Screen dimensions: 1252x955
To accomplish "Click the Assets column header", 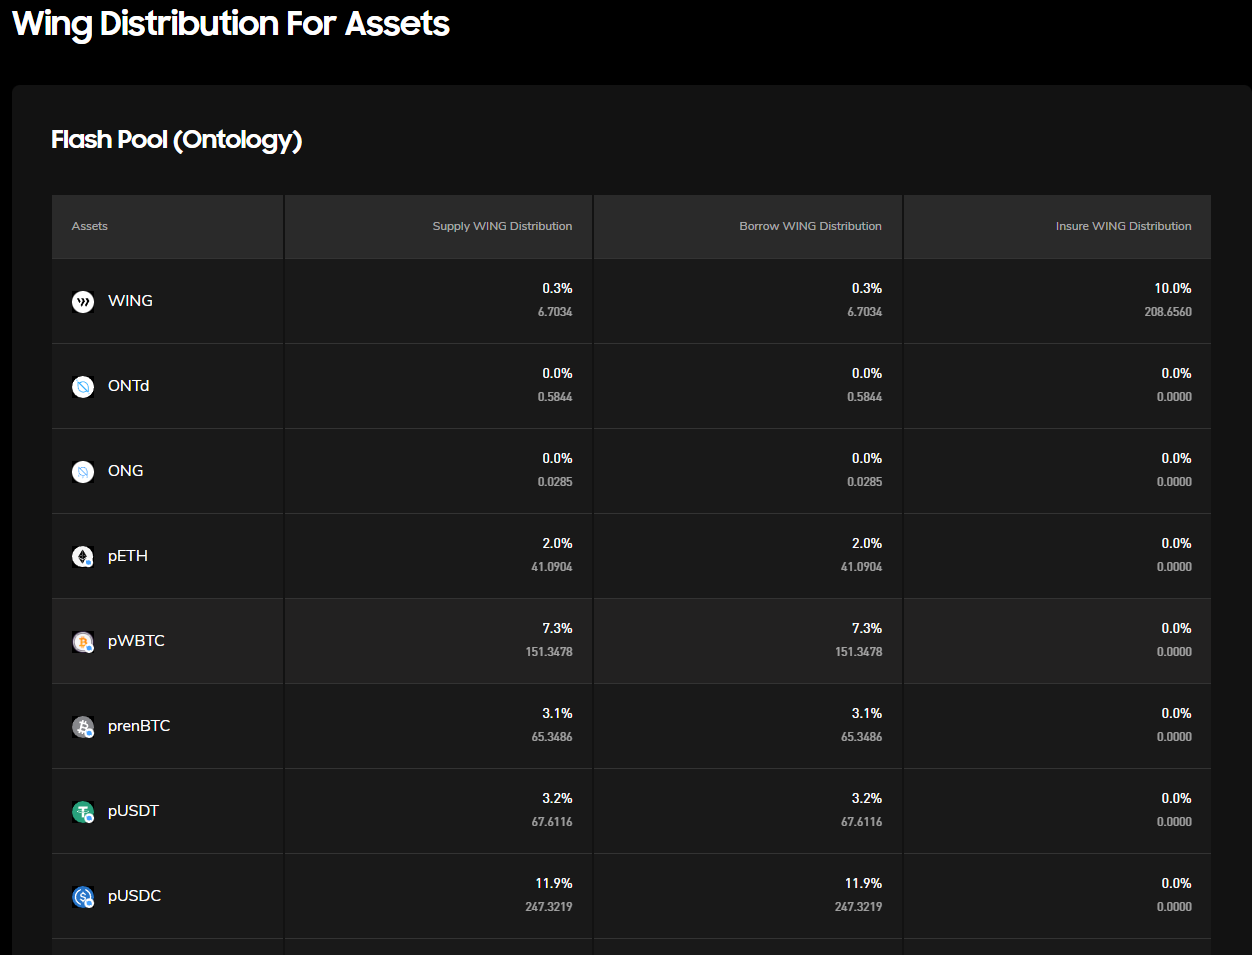I will [89, 226].
